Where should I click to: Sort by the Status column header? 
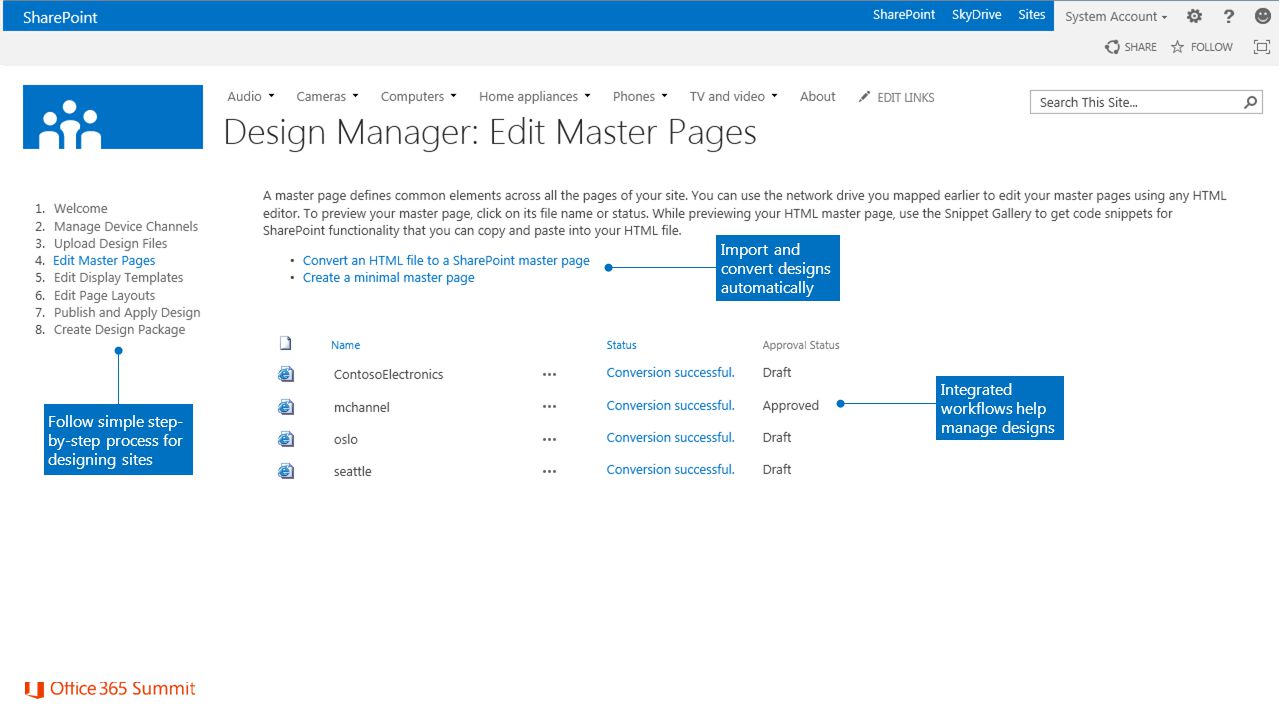621,345
